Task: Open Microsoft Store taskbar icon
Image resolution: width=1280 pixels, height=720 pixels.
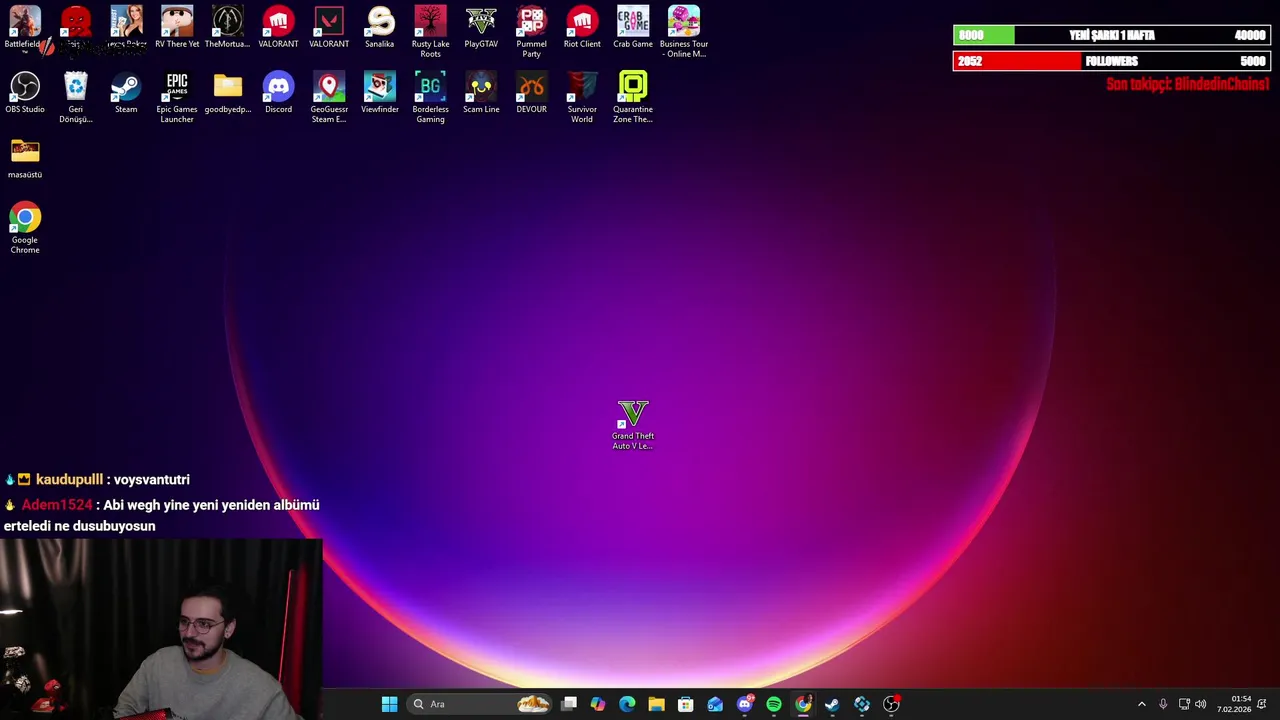Action: pos(686,704)
